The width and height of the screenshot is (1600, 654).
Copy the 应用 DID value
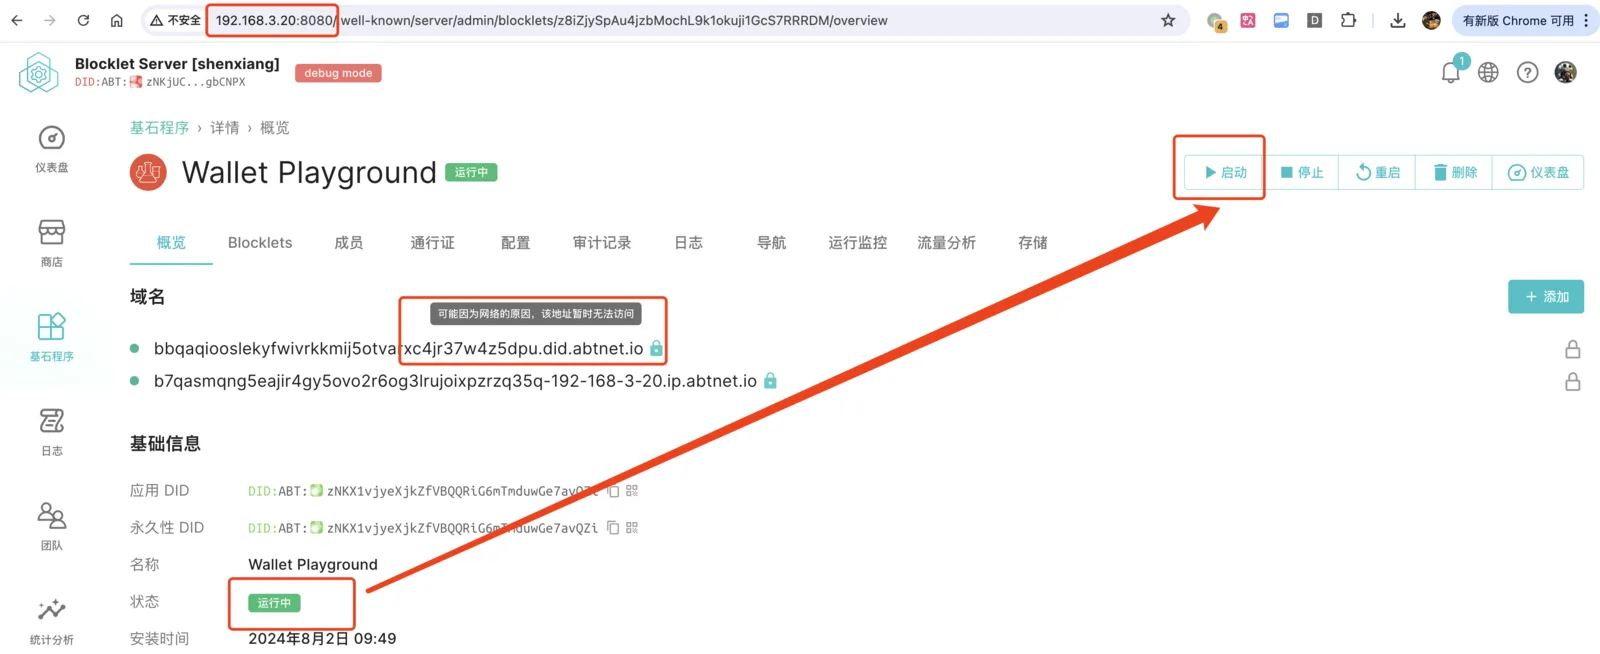click(x=613, y=491)
